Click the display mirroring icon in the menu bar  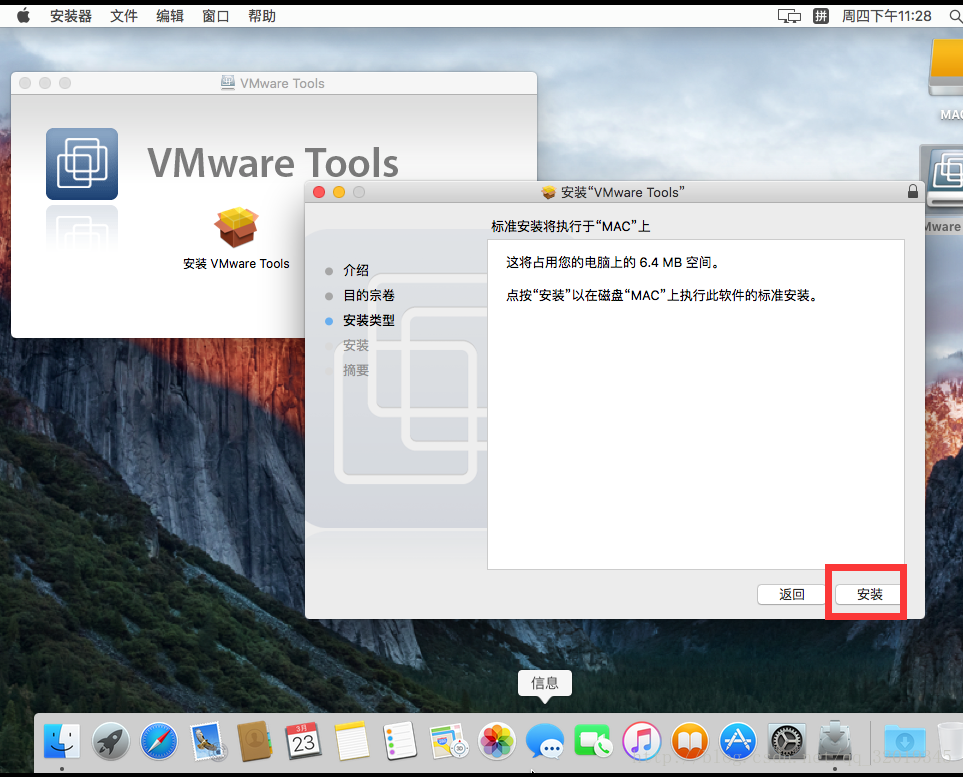tap(789, 16)
